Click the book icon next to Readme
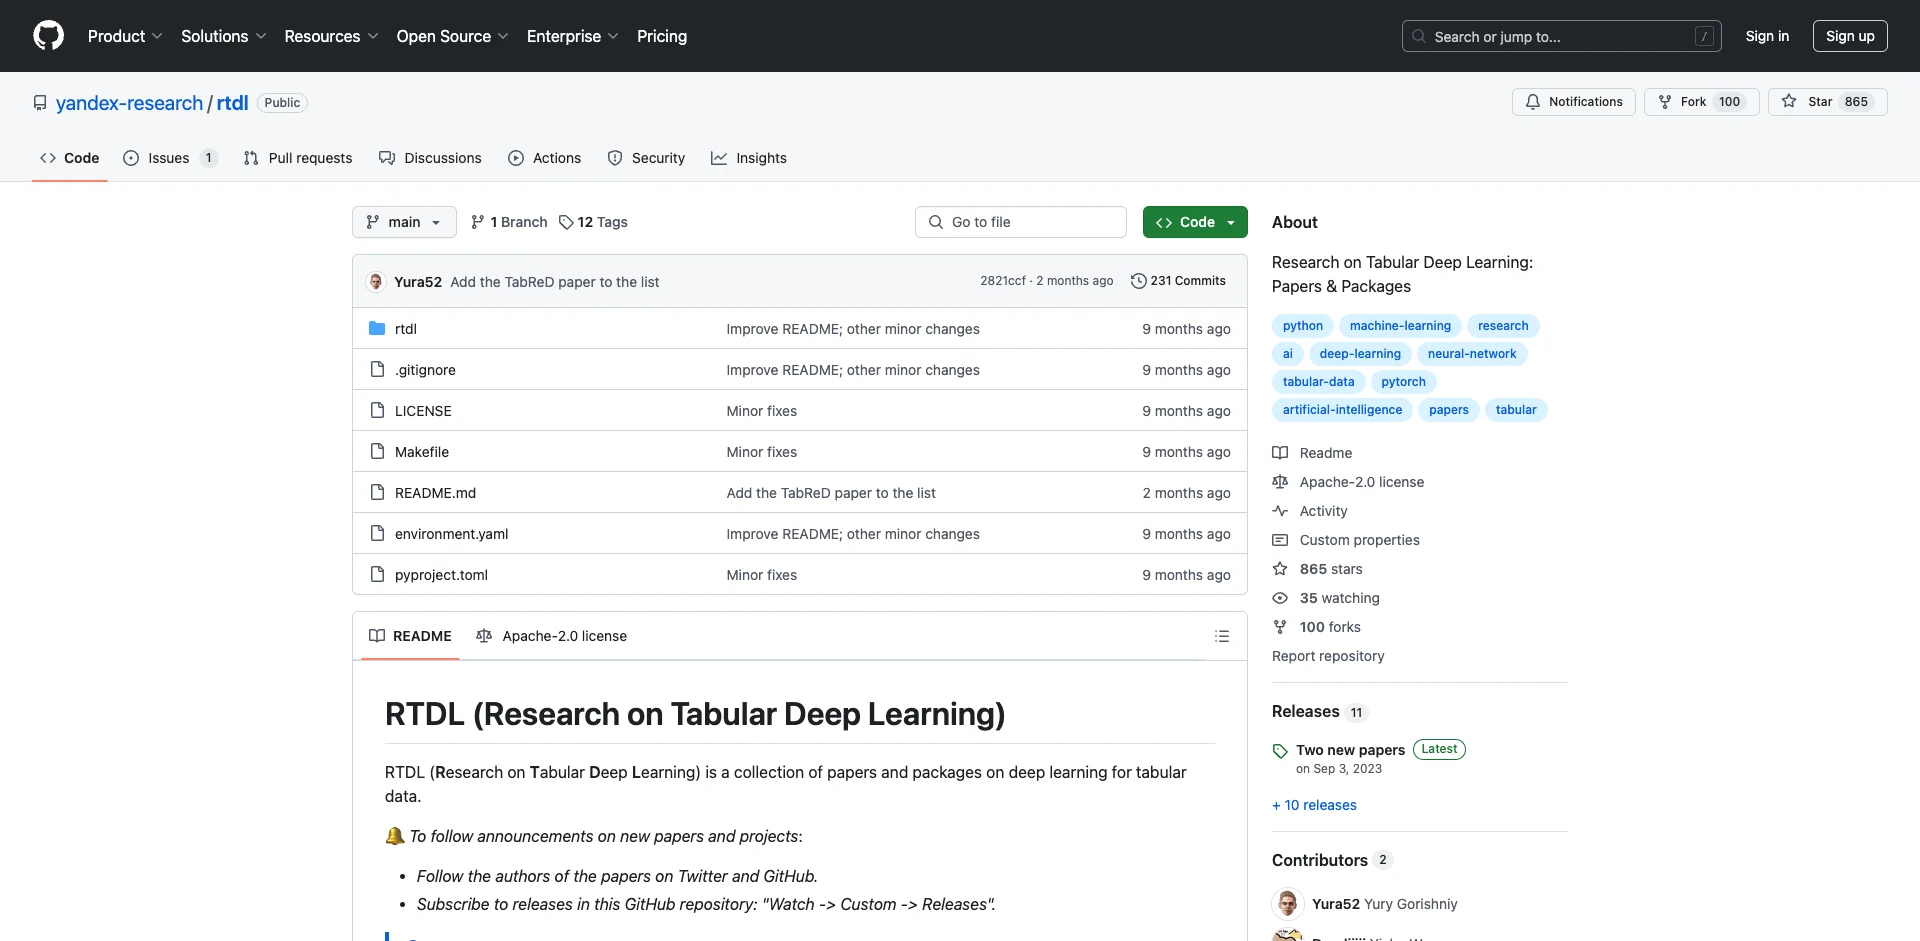The image size is (1920, 941). tap(1280, 453)
